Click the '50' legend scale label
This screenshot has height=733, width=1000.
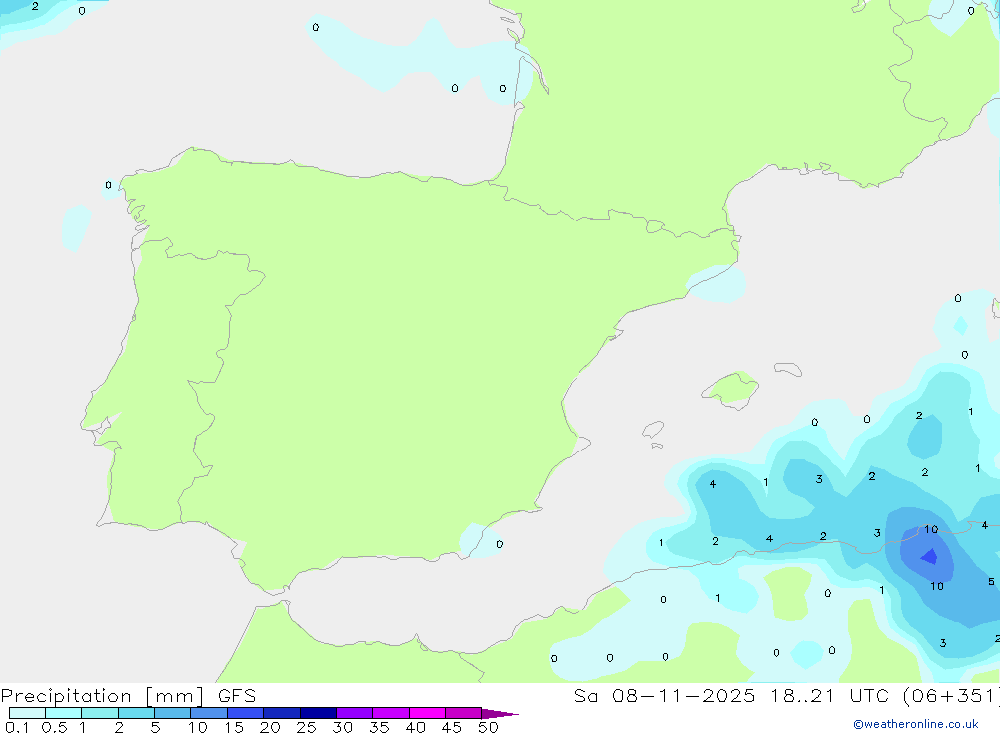coord(488,727)
